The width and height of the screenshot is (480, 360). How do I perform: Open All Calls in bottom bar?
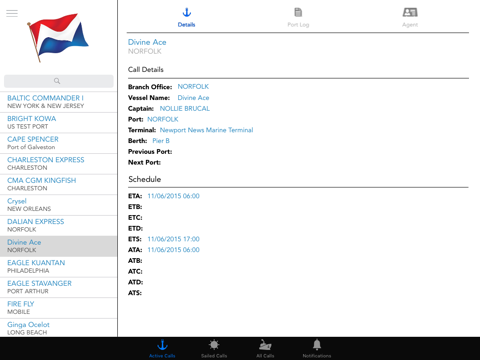point(265,349)
